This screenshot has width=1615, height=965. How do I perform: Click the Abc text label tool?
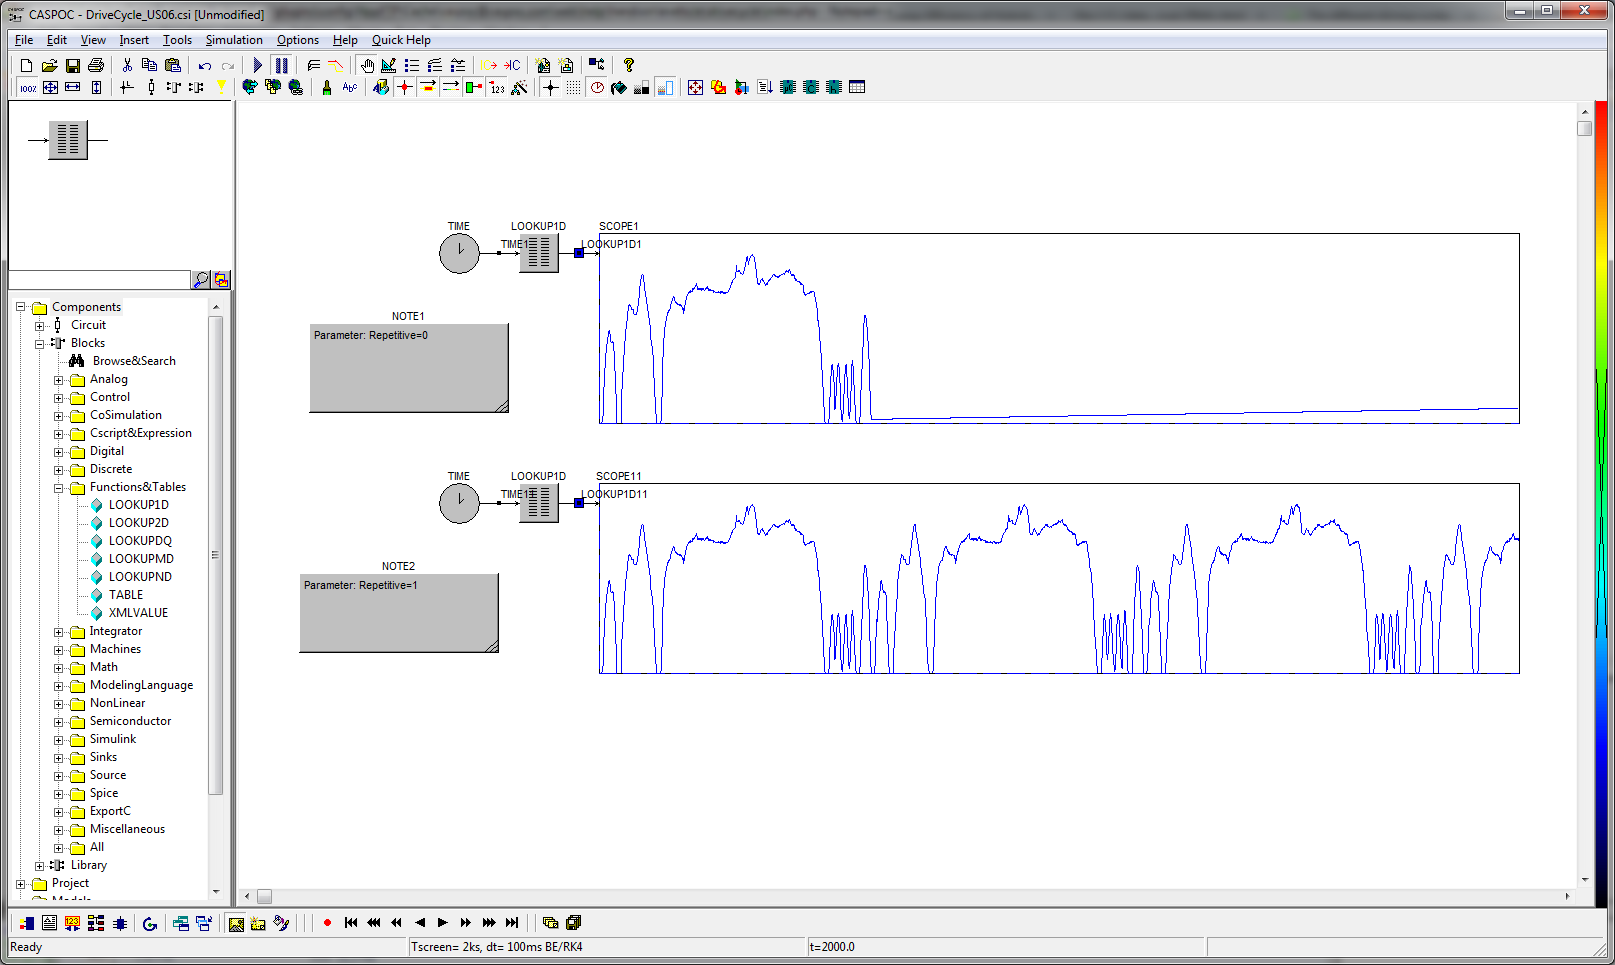click(x=350, y=88)
